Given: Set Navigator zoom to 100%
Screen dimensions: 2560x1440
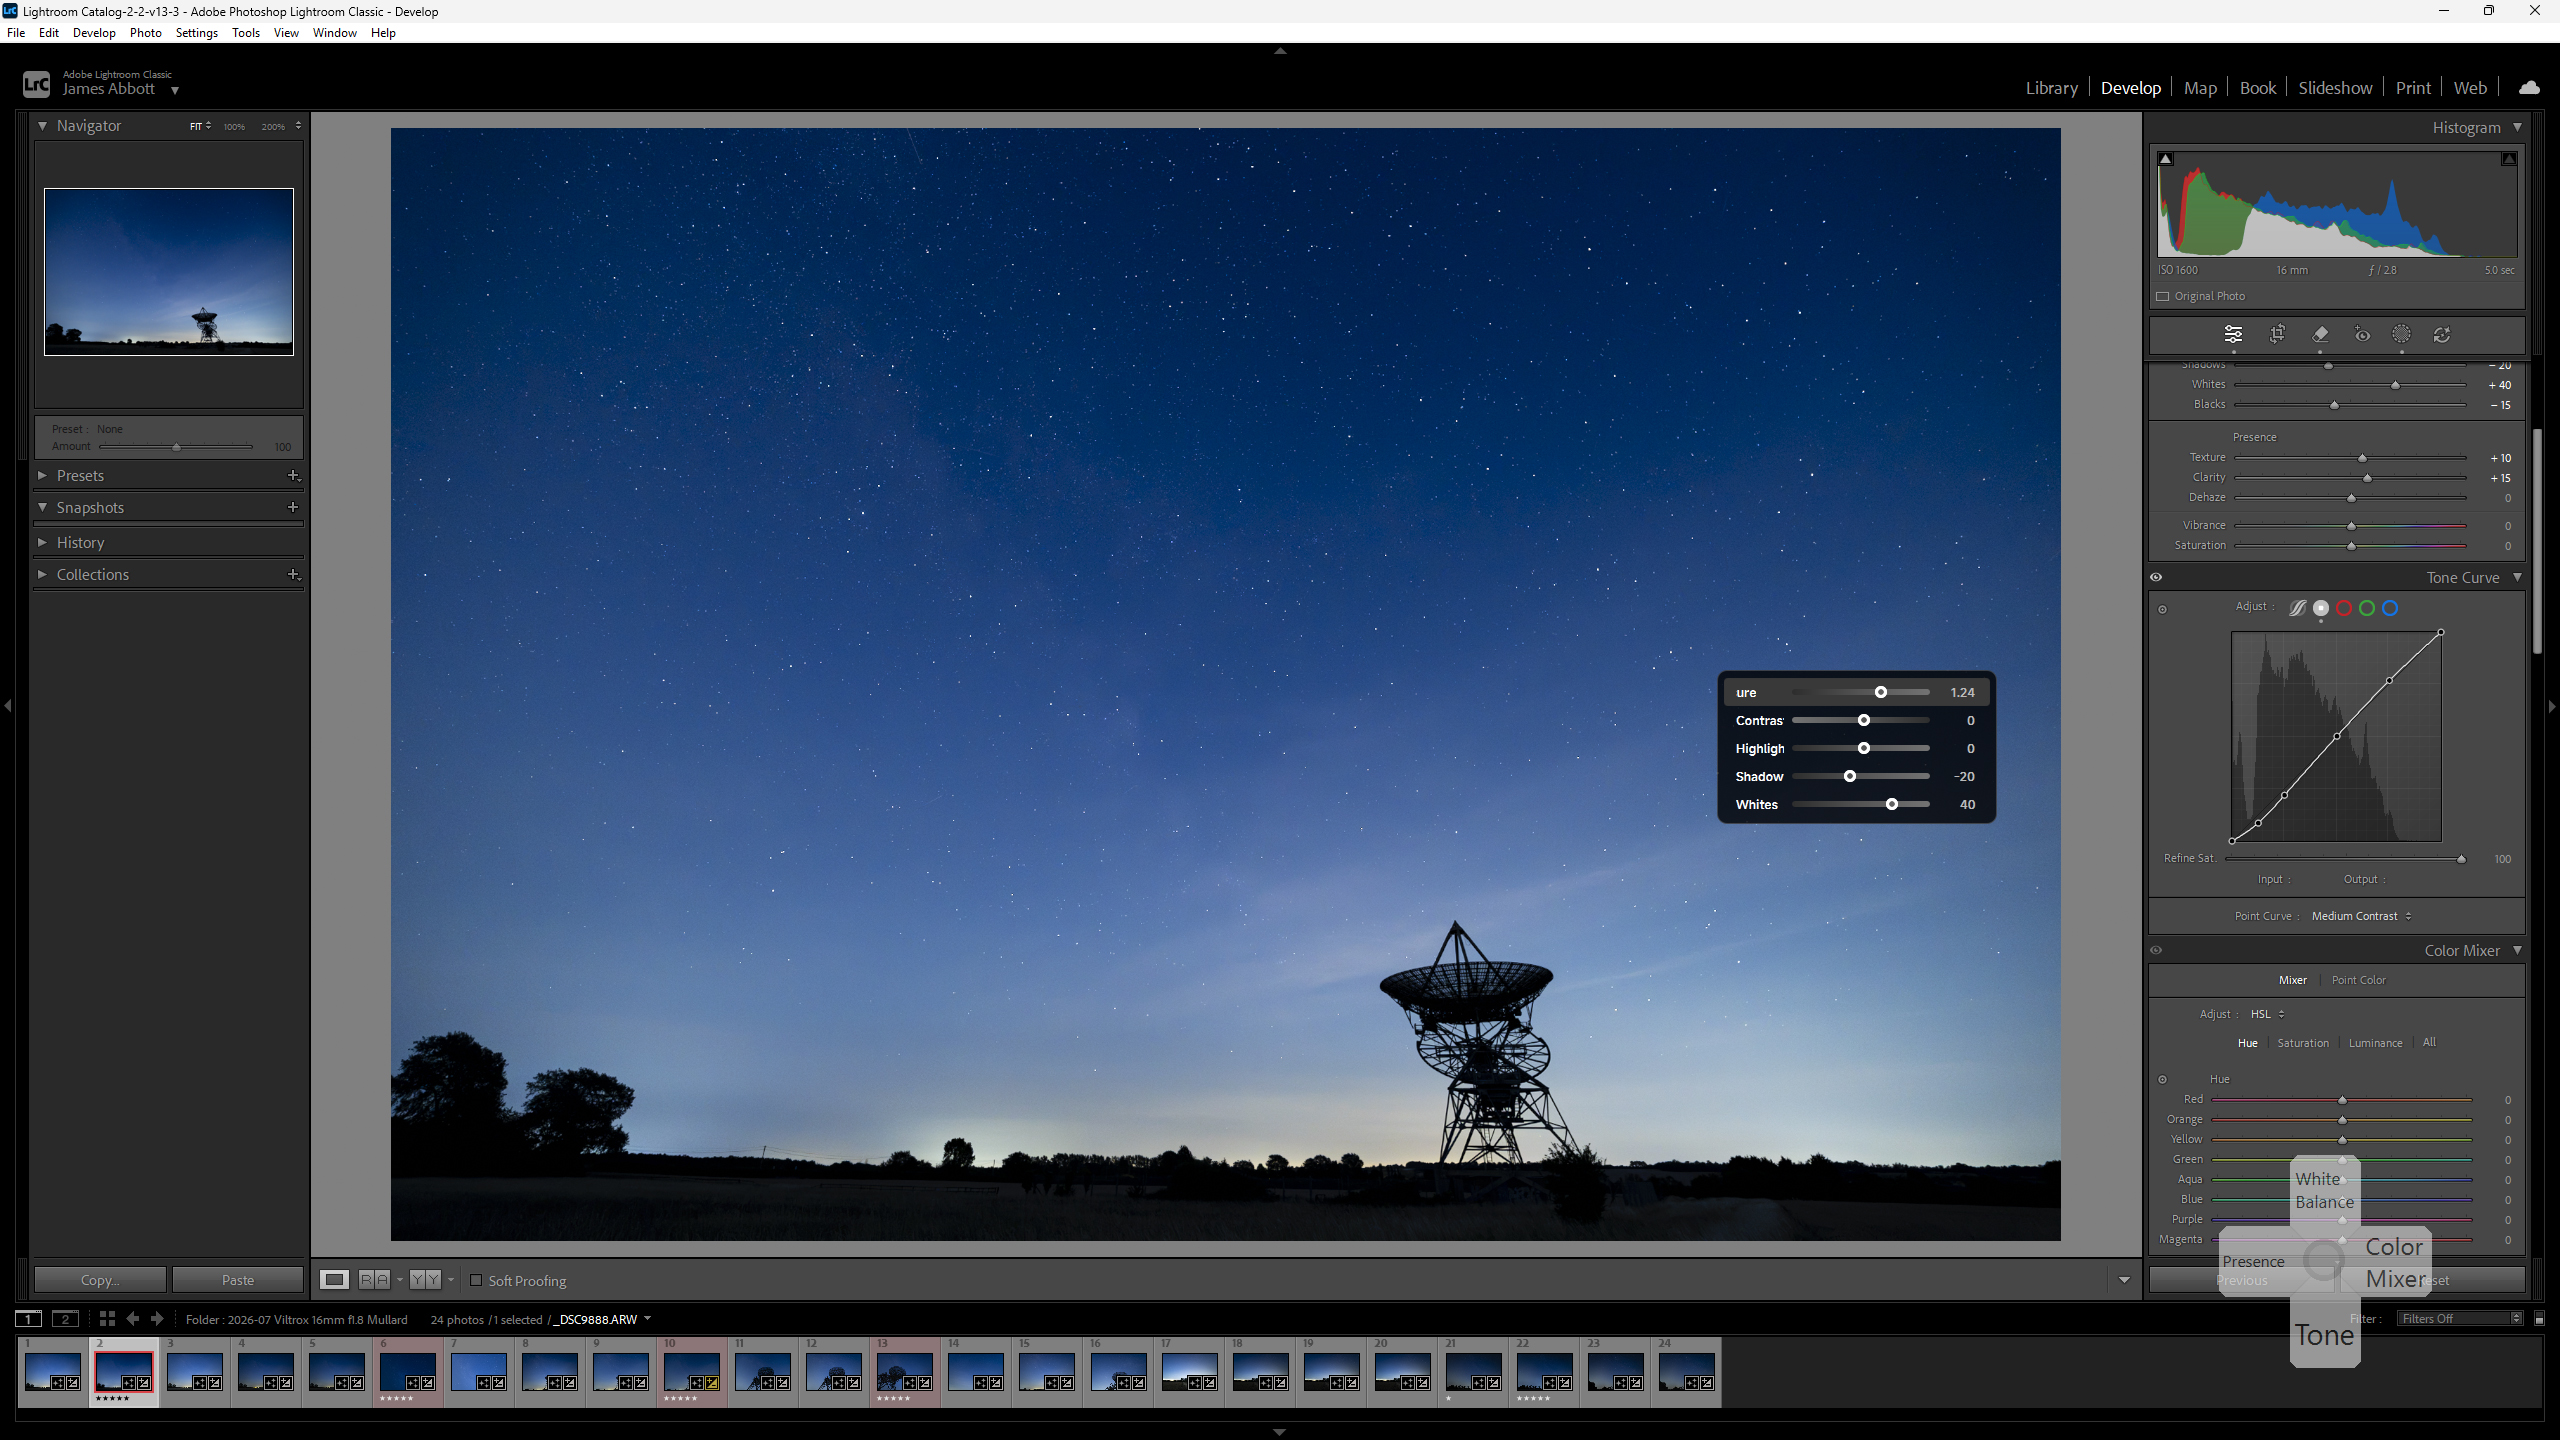Looking at the screenshot, I should coord(234,127).
